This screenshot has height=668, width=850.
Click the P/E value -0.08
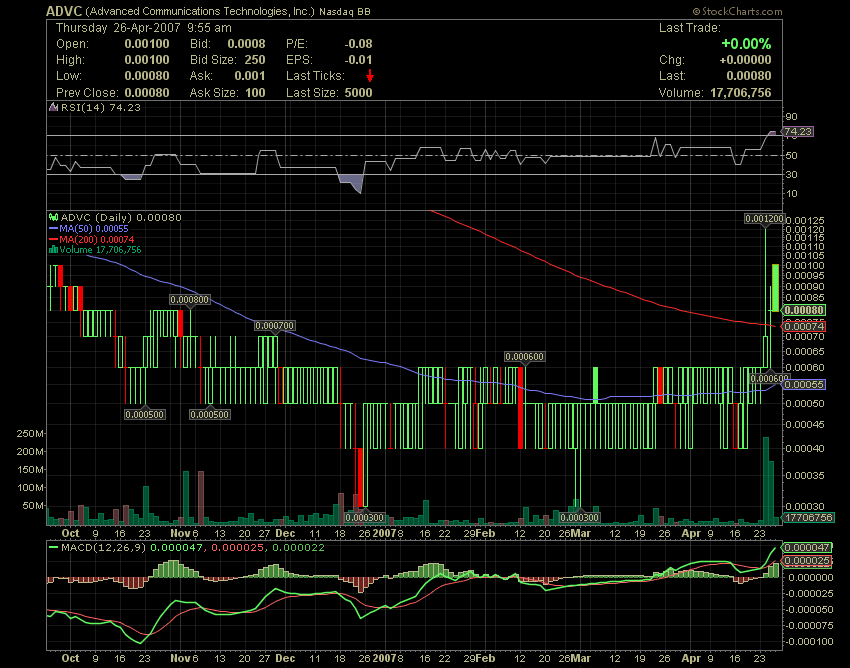(x=358, y=44)
